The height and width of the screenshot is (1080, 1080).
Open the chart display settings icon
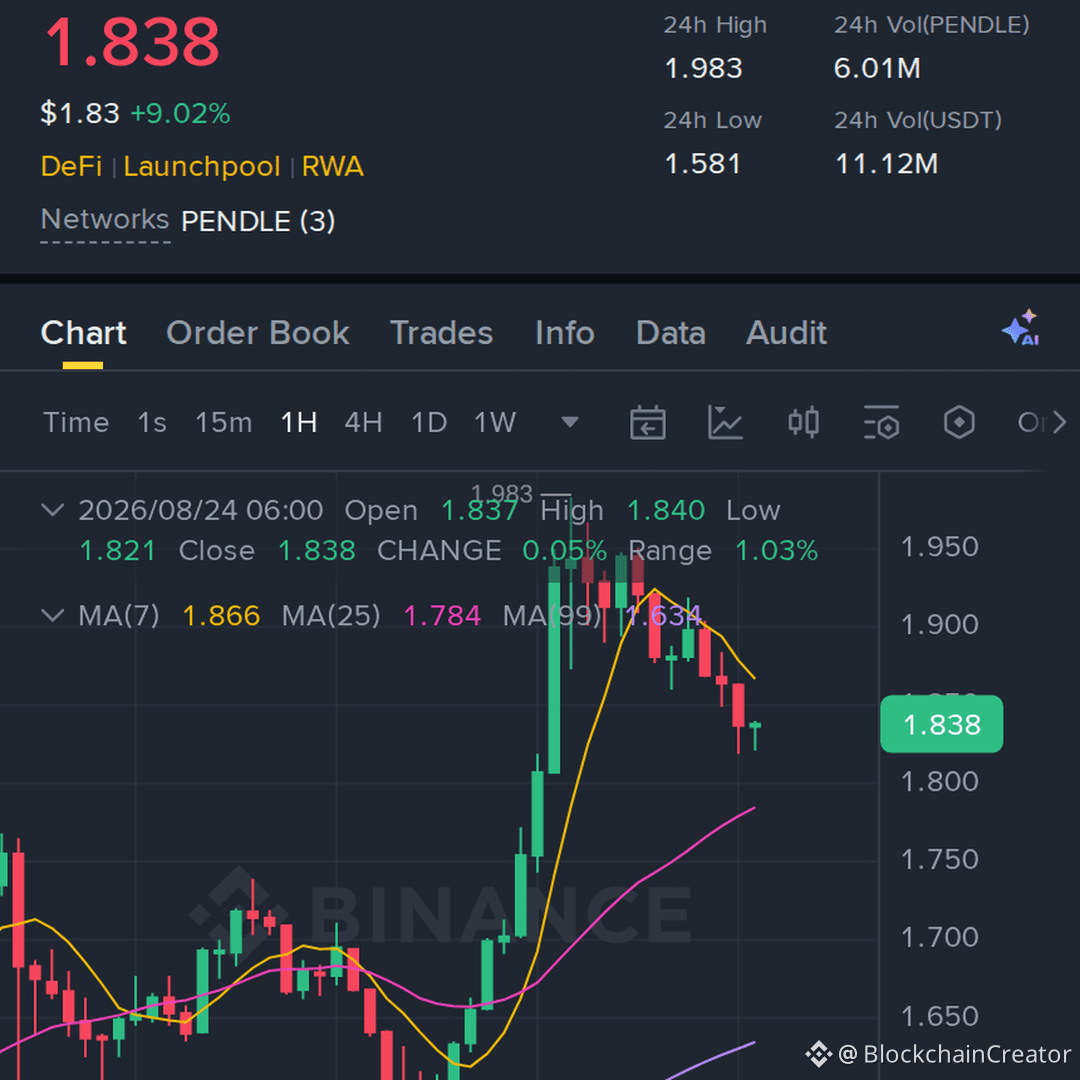tap(882, 422)
